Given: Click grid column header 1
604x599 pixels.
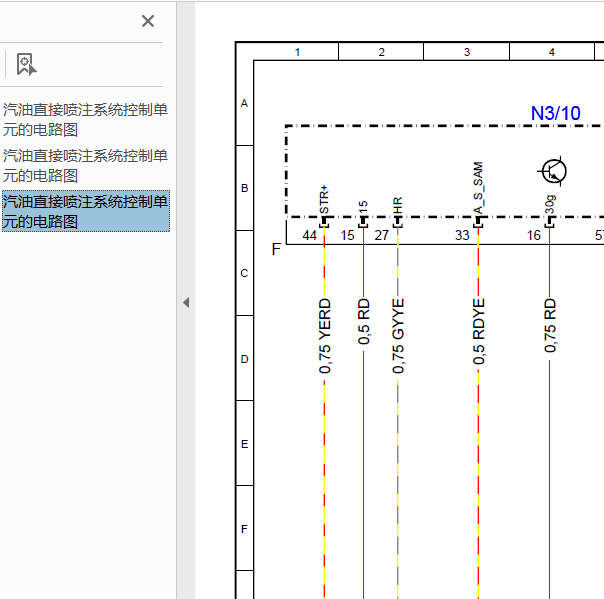Looking at the screenshot, I should coord(297,52).
